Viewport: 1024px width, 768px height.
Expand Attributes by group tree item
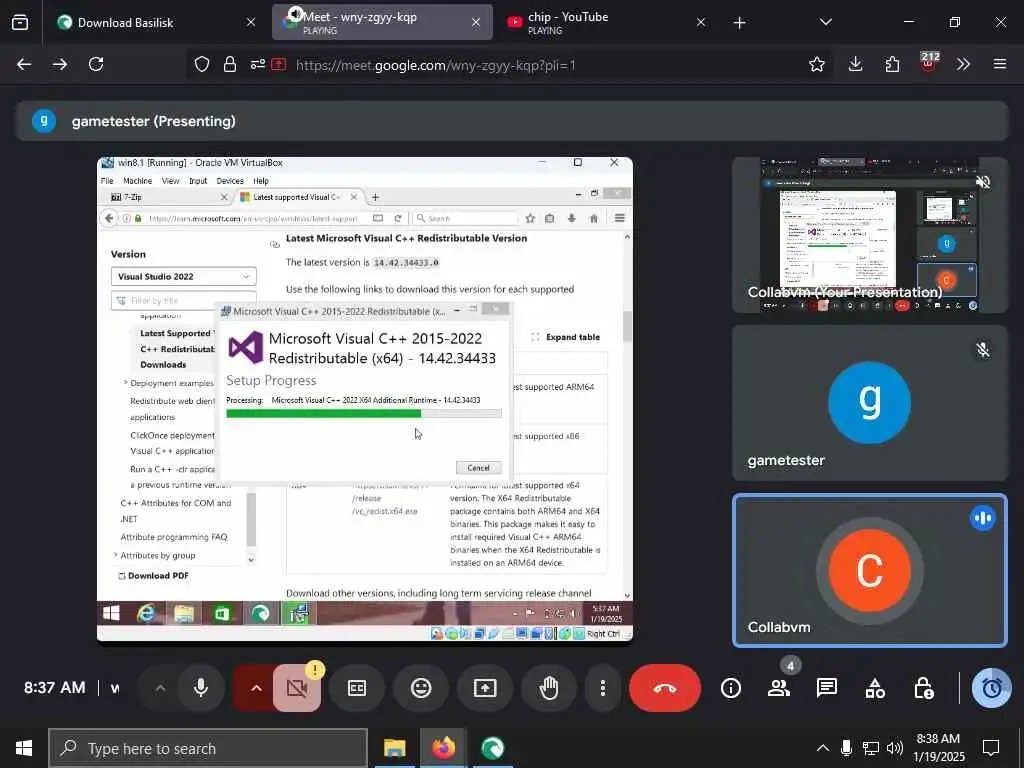[x=116, y=555]
